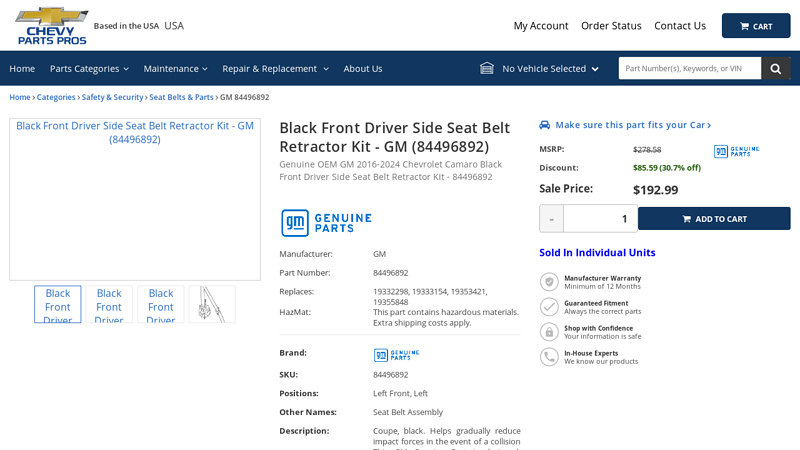Go to Home in the navigation bar
The image size is (800, 450).
(22, 68)
